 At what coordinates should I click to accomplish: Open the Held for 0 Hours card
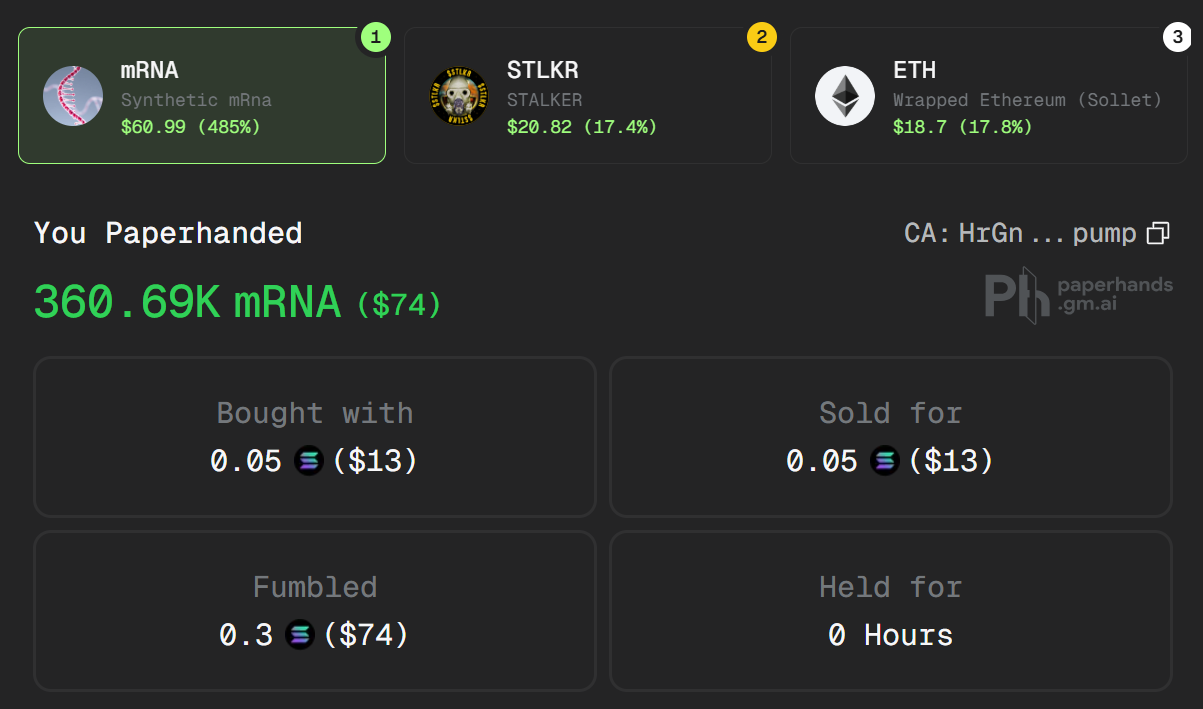[x=890, y=611]
